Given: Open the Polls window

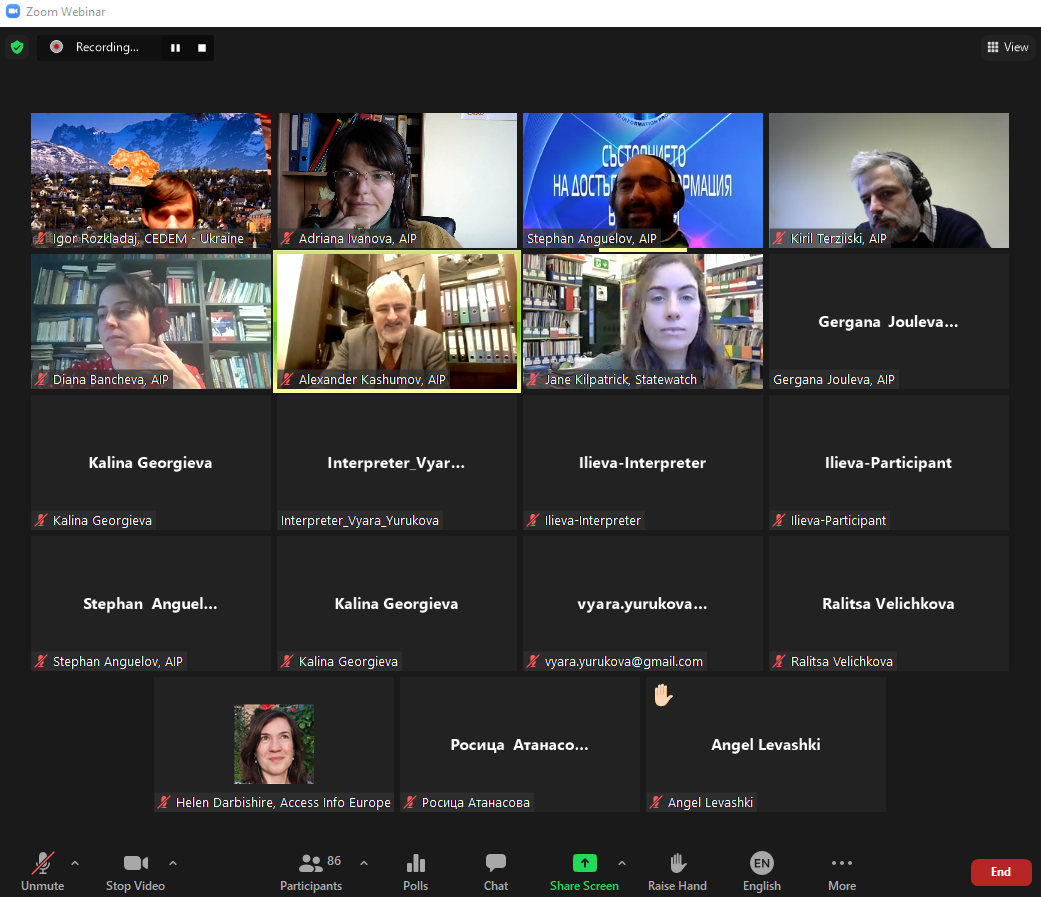Looking at the screenshot, I should pyautogui.click(x=416, y=870).
